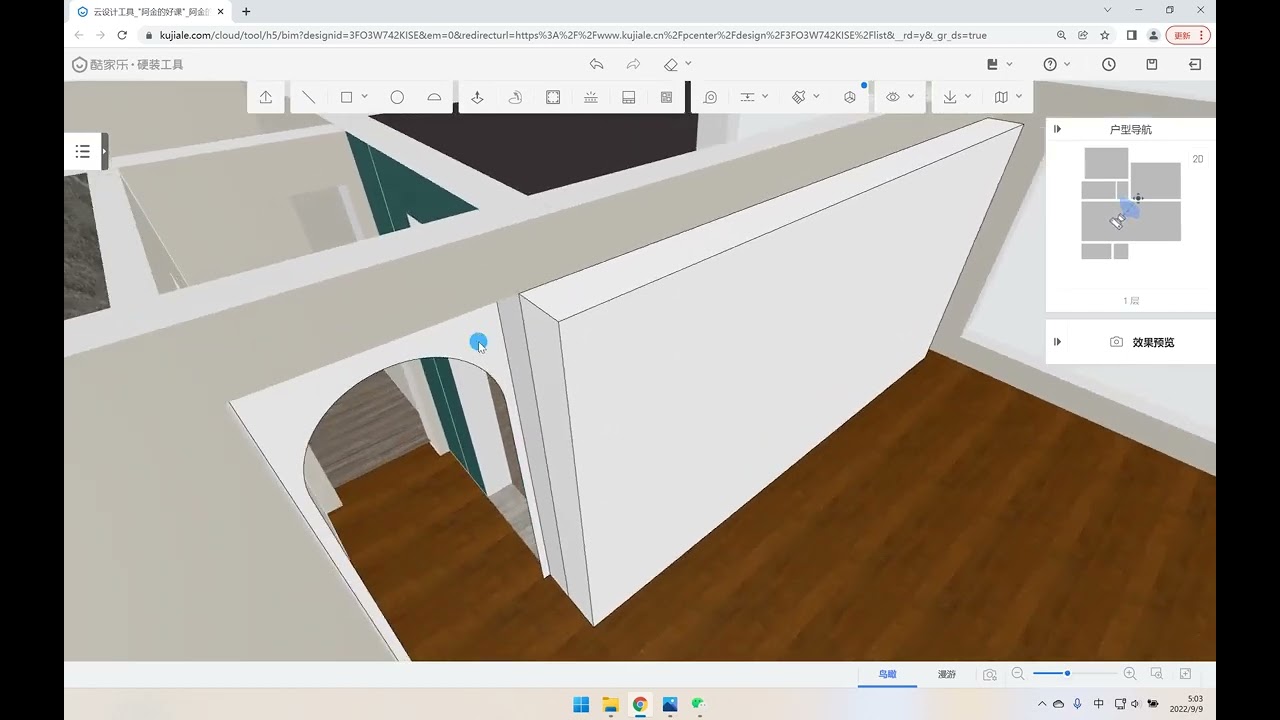Click the 2D toggle in navigation panel

click(x=1198, y=159)
